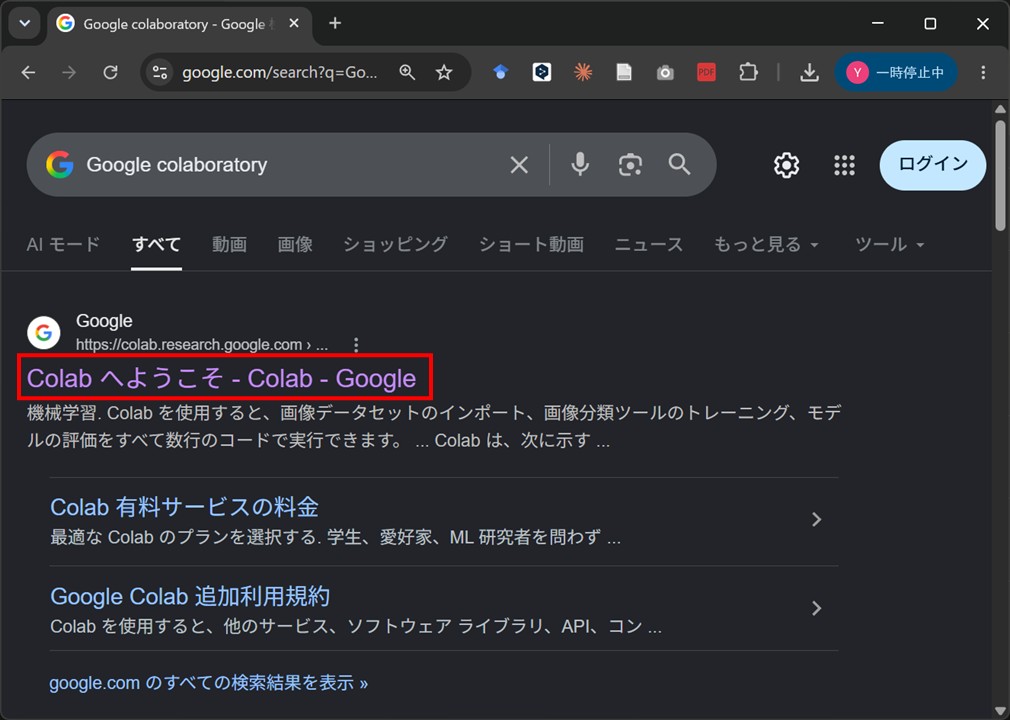This screenshot has width=1010, height=720.
Task: Click the address bar URL text
Action: 280,72
